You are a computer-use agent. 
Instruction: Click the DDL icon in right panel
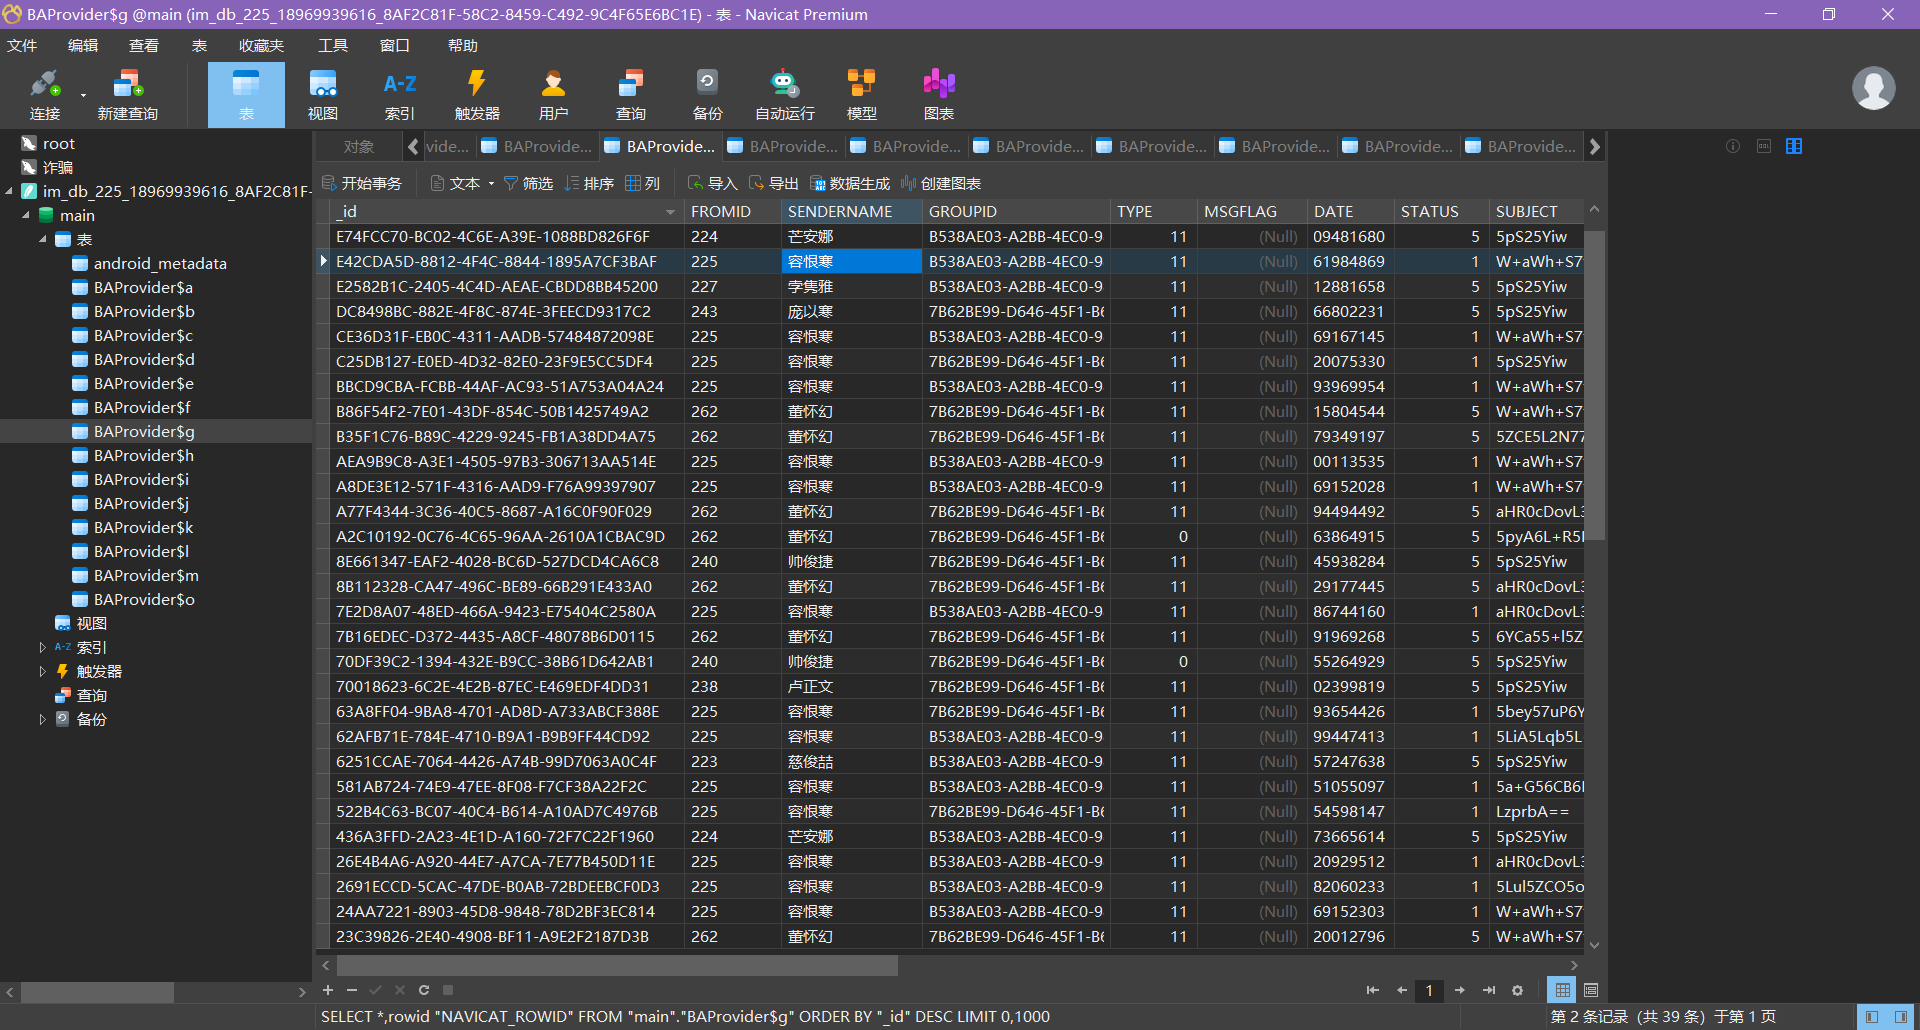[x=1764, y=146]
